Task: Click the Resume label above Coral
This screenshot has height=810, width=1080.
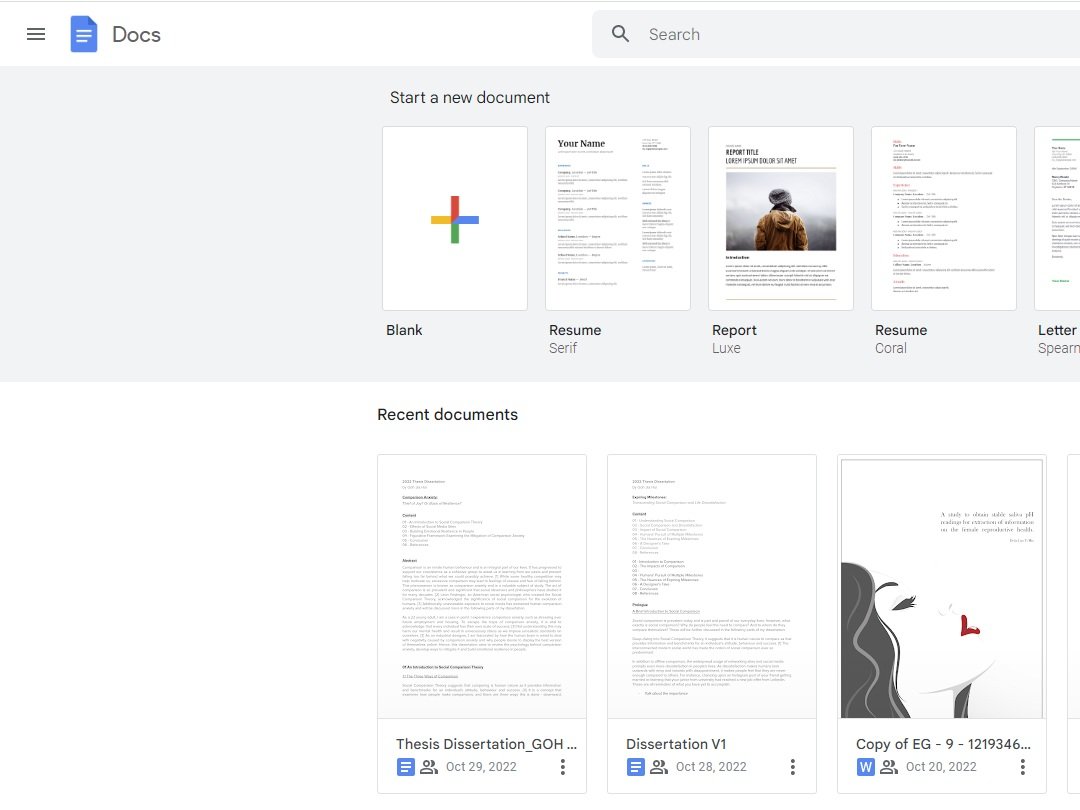Action: click(x=901, y=330)
